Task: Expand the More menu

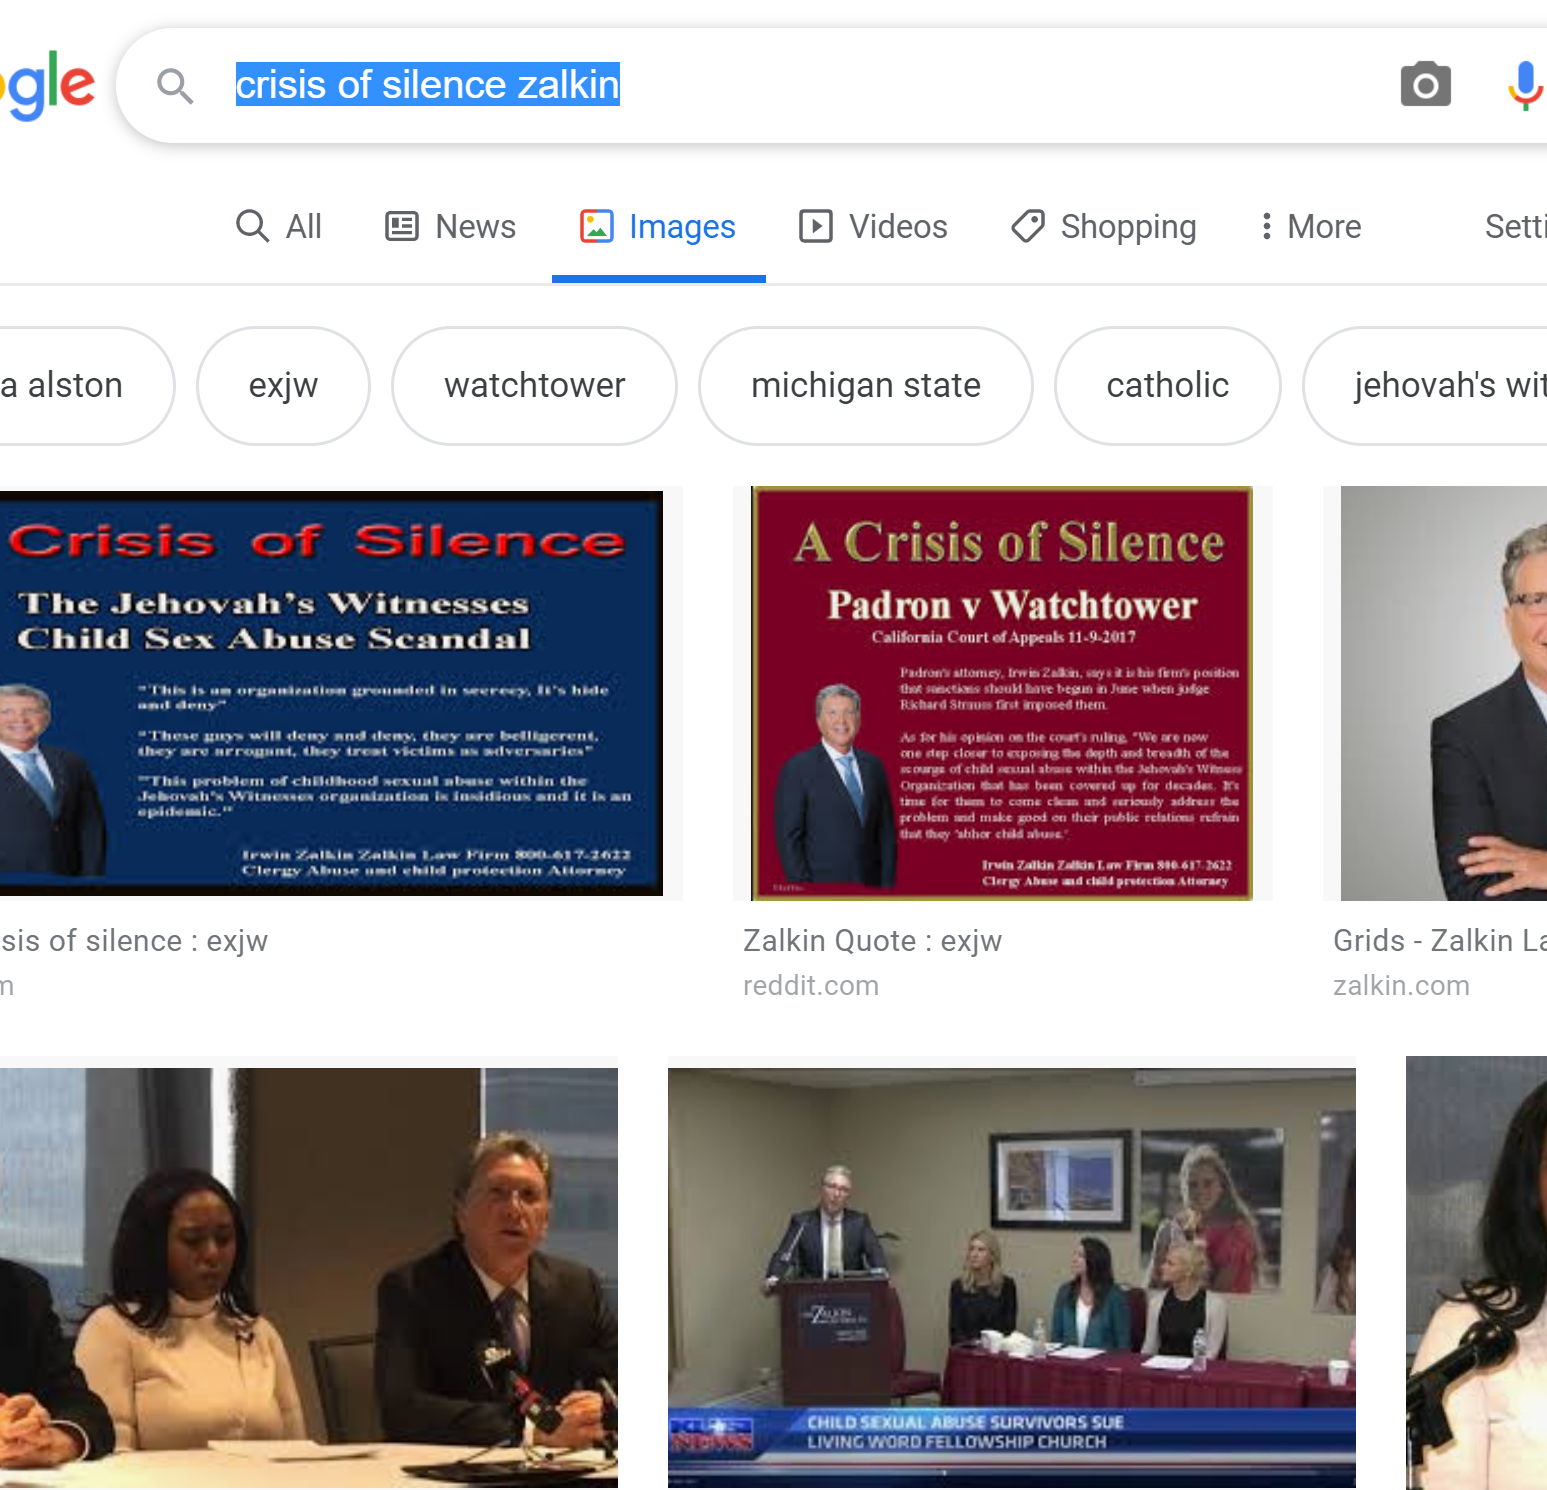Action: point(1311,226)
